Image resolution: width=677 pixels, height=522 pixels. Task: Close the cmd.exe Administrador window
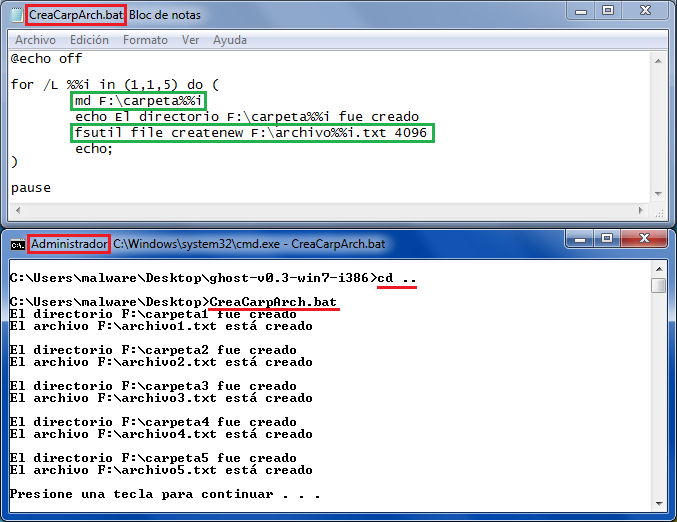click(x=644, y=239)
